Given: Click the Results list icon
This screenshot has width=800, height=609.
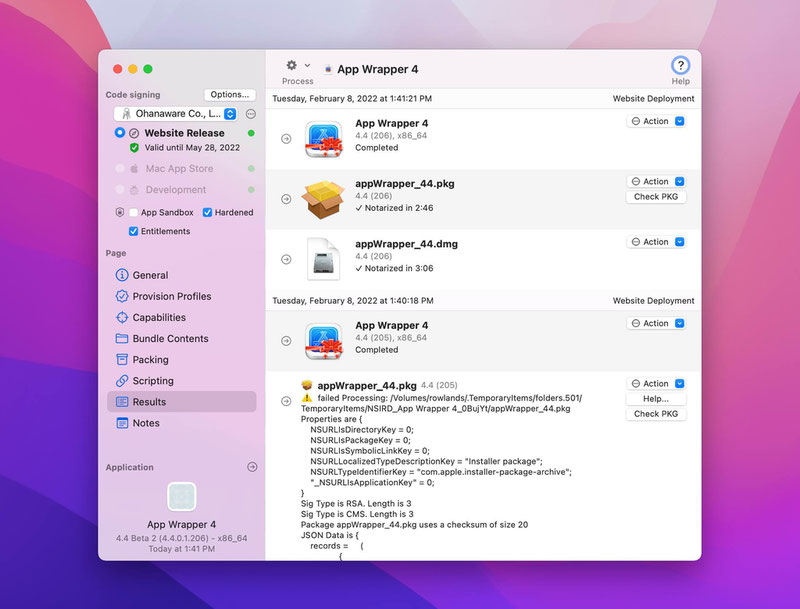Looking at the screenshot, I should tap(122, 402).
